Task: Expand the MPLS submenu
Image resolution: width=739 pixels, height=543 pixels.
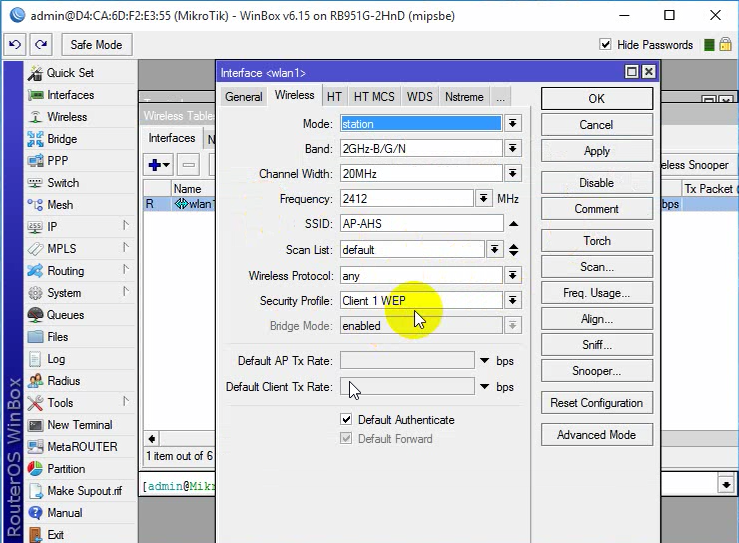Action: pos(126,247)
